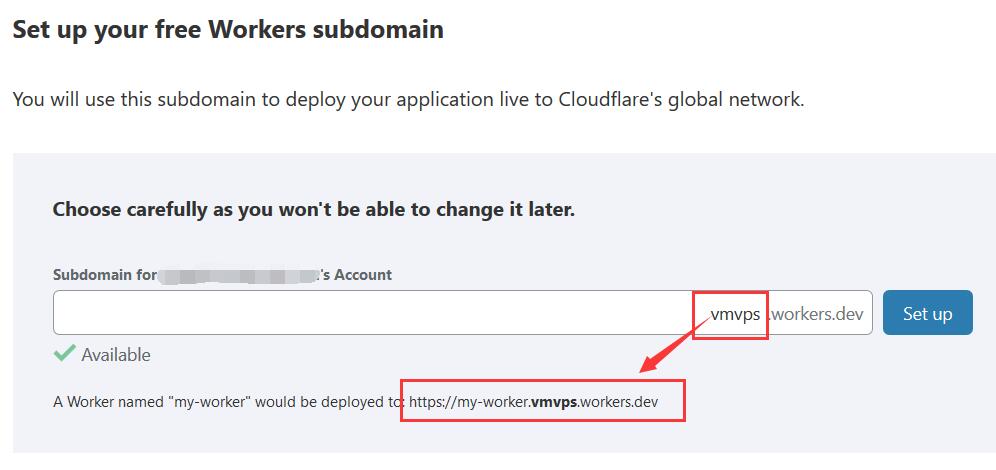The height and width of the screenshot is (470, 996).
Task: Click the 'Set up your free Workers subdomain' heading
Action: pyautogui.click(x=228, y=29)
